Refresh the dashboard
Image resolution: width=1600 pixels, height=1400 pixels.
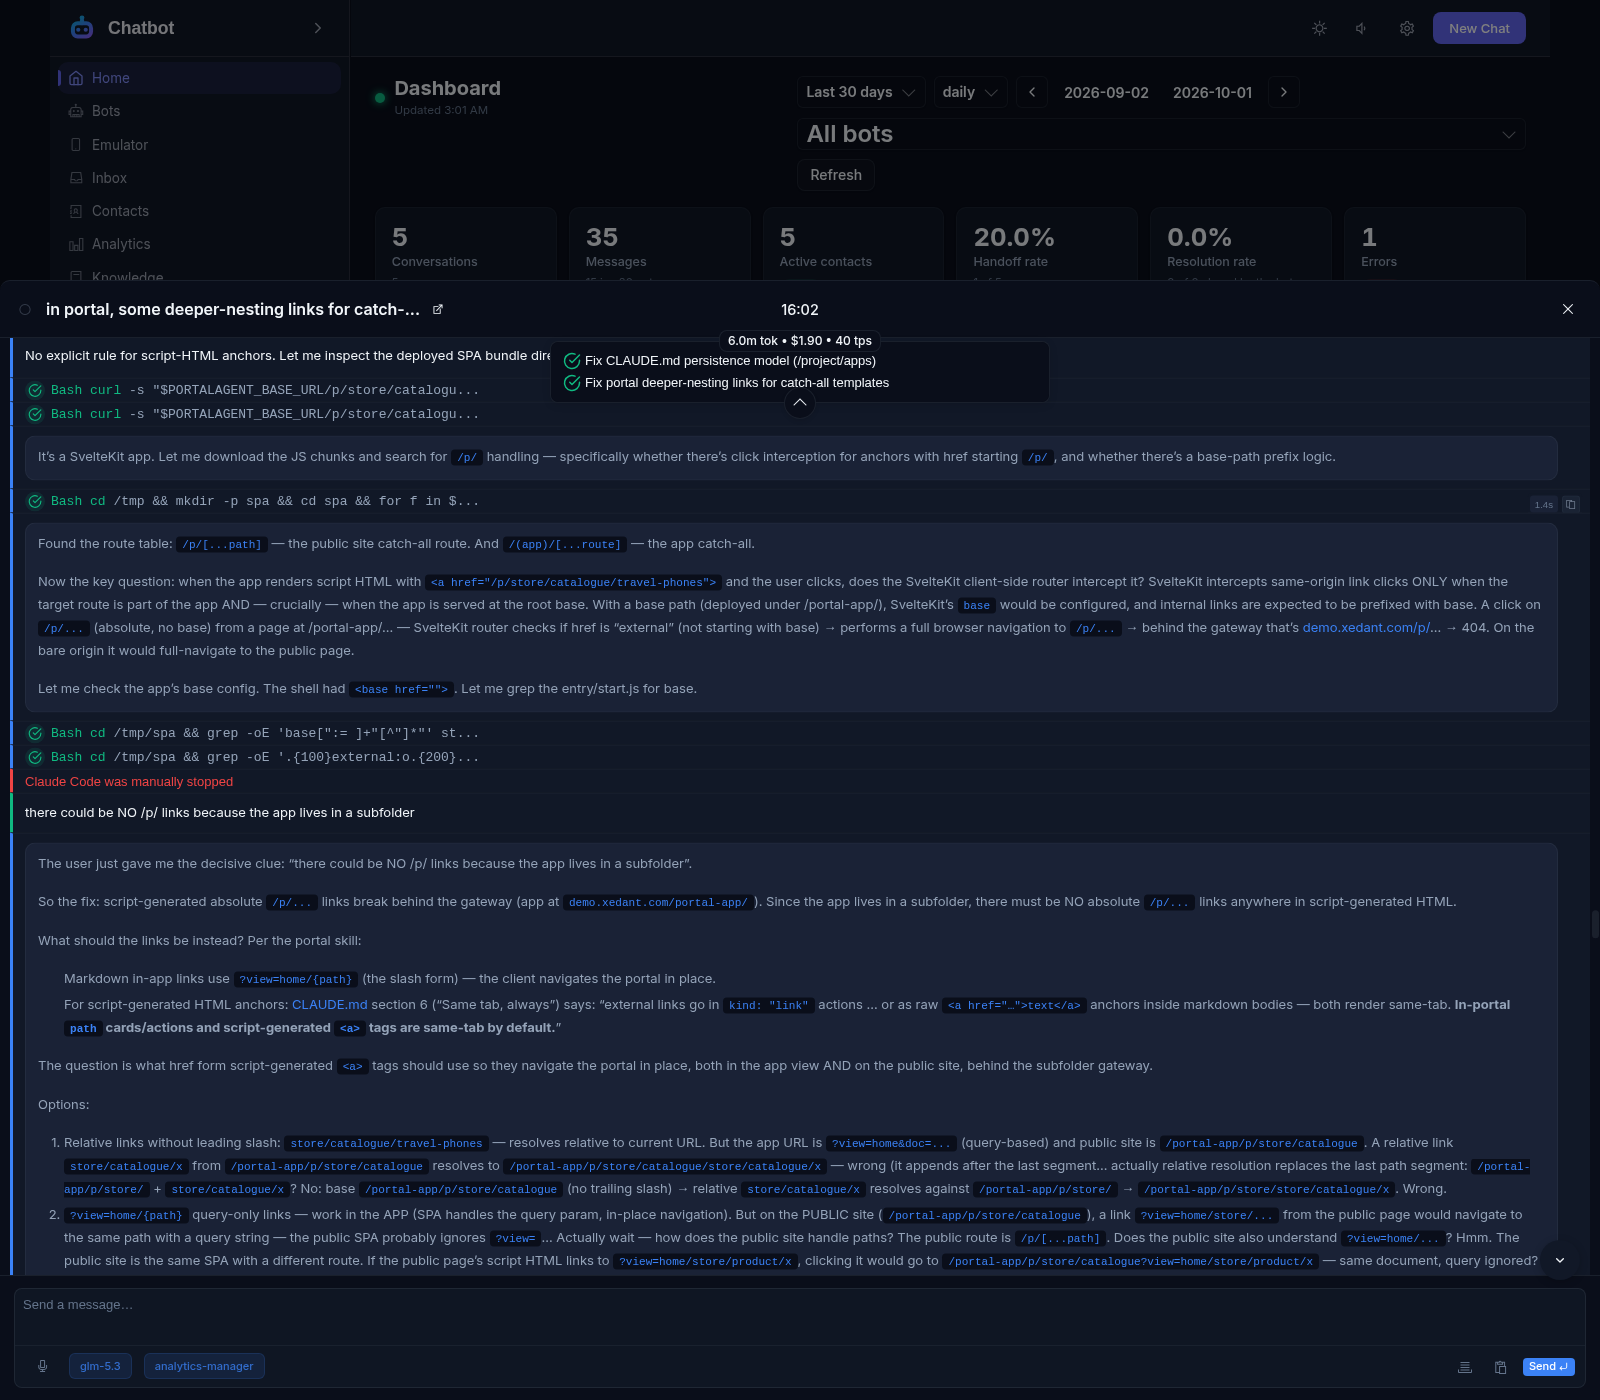(836, 175)
